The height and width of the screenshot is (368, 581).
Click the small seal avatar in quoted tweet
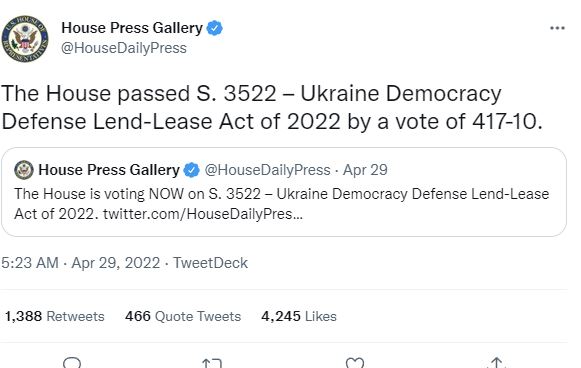pos(24,170)
